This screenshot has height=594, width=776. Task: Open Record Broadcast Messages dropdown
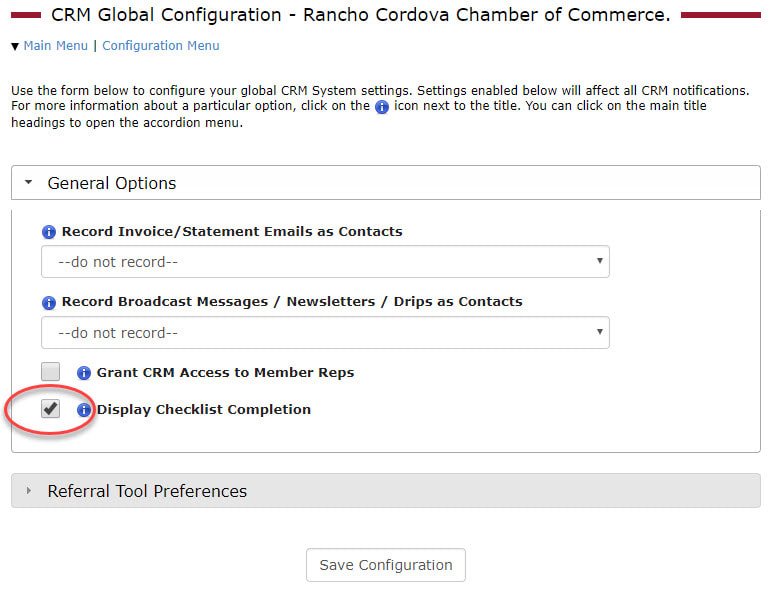pyautogui.click(x=325, y=333)
